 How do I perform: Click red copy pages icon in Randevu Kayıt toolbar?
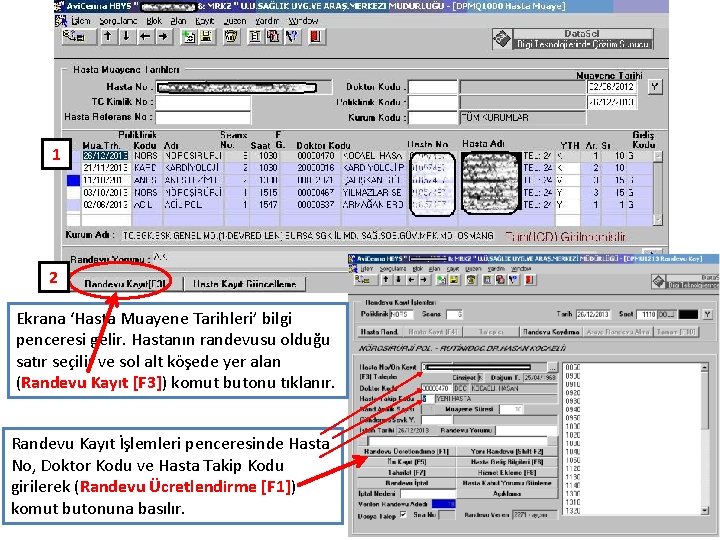click(501, 279)
